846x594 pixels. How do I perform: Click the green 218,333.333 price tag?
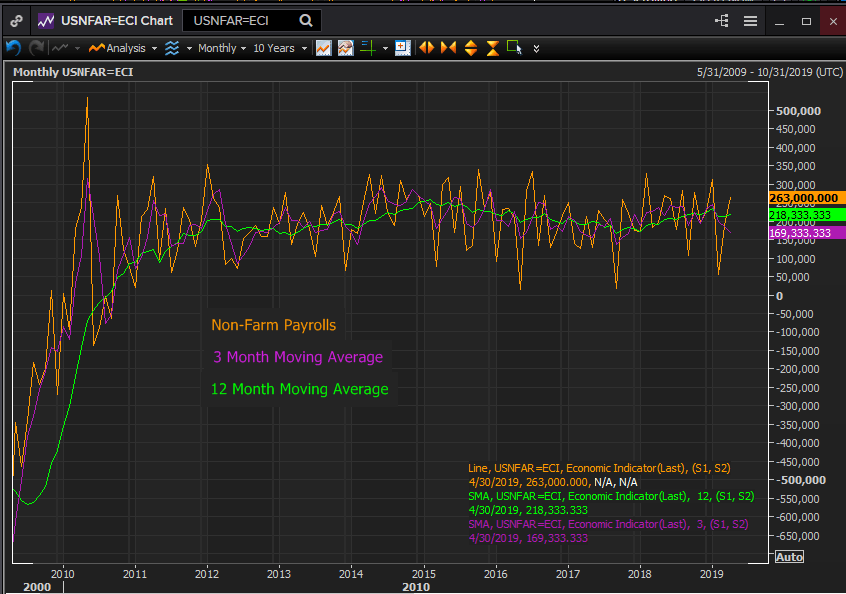click(x=807, y=215)
